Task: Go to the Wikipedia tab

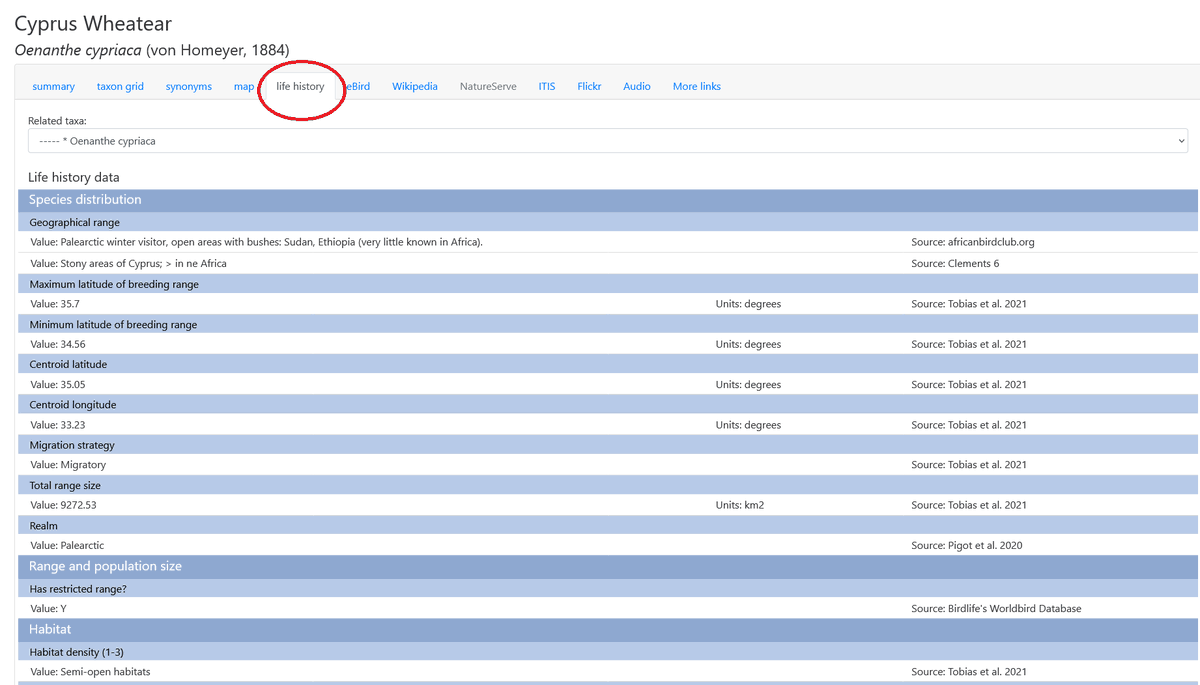Action: (415, 87)
